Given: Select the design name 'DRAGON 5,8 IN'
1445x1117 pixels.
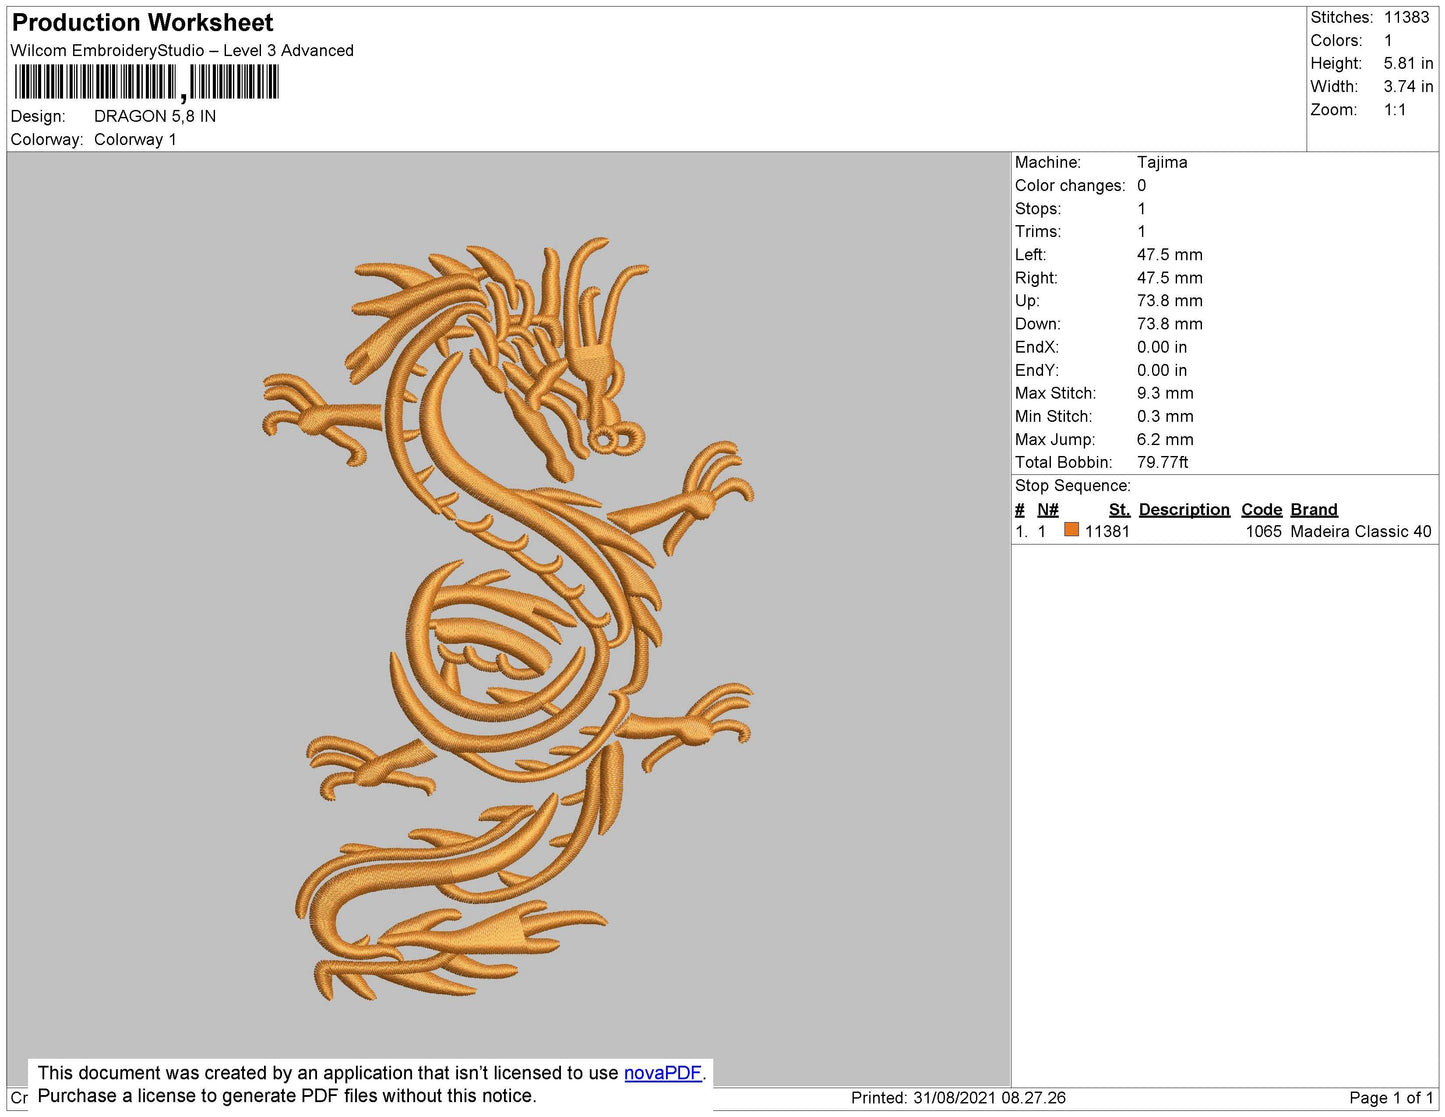Looking at the screenshot, I should coord(155,116).
